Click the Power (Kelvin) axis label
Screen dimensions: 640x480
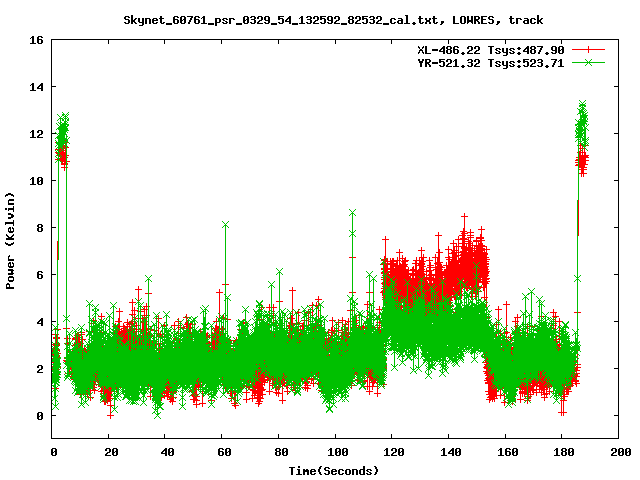coord(10,241)
